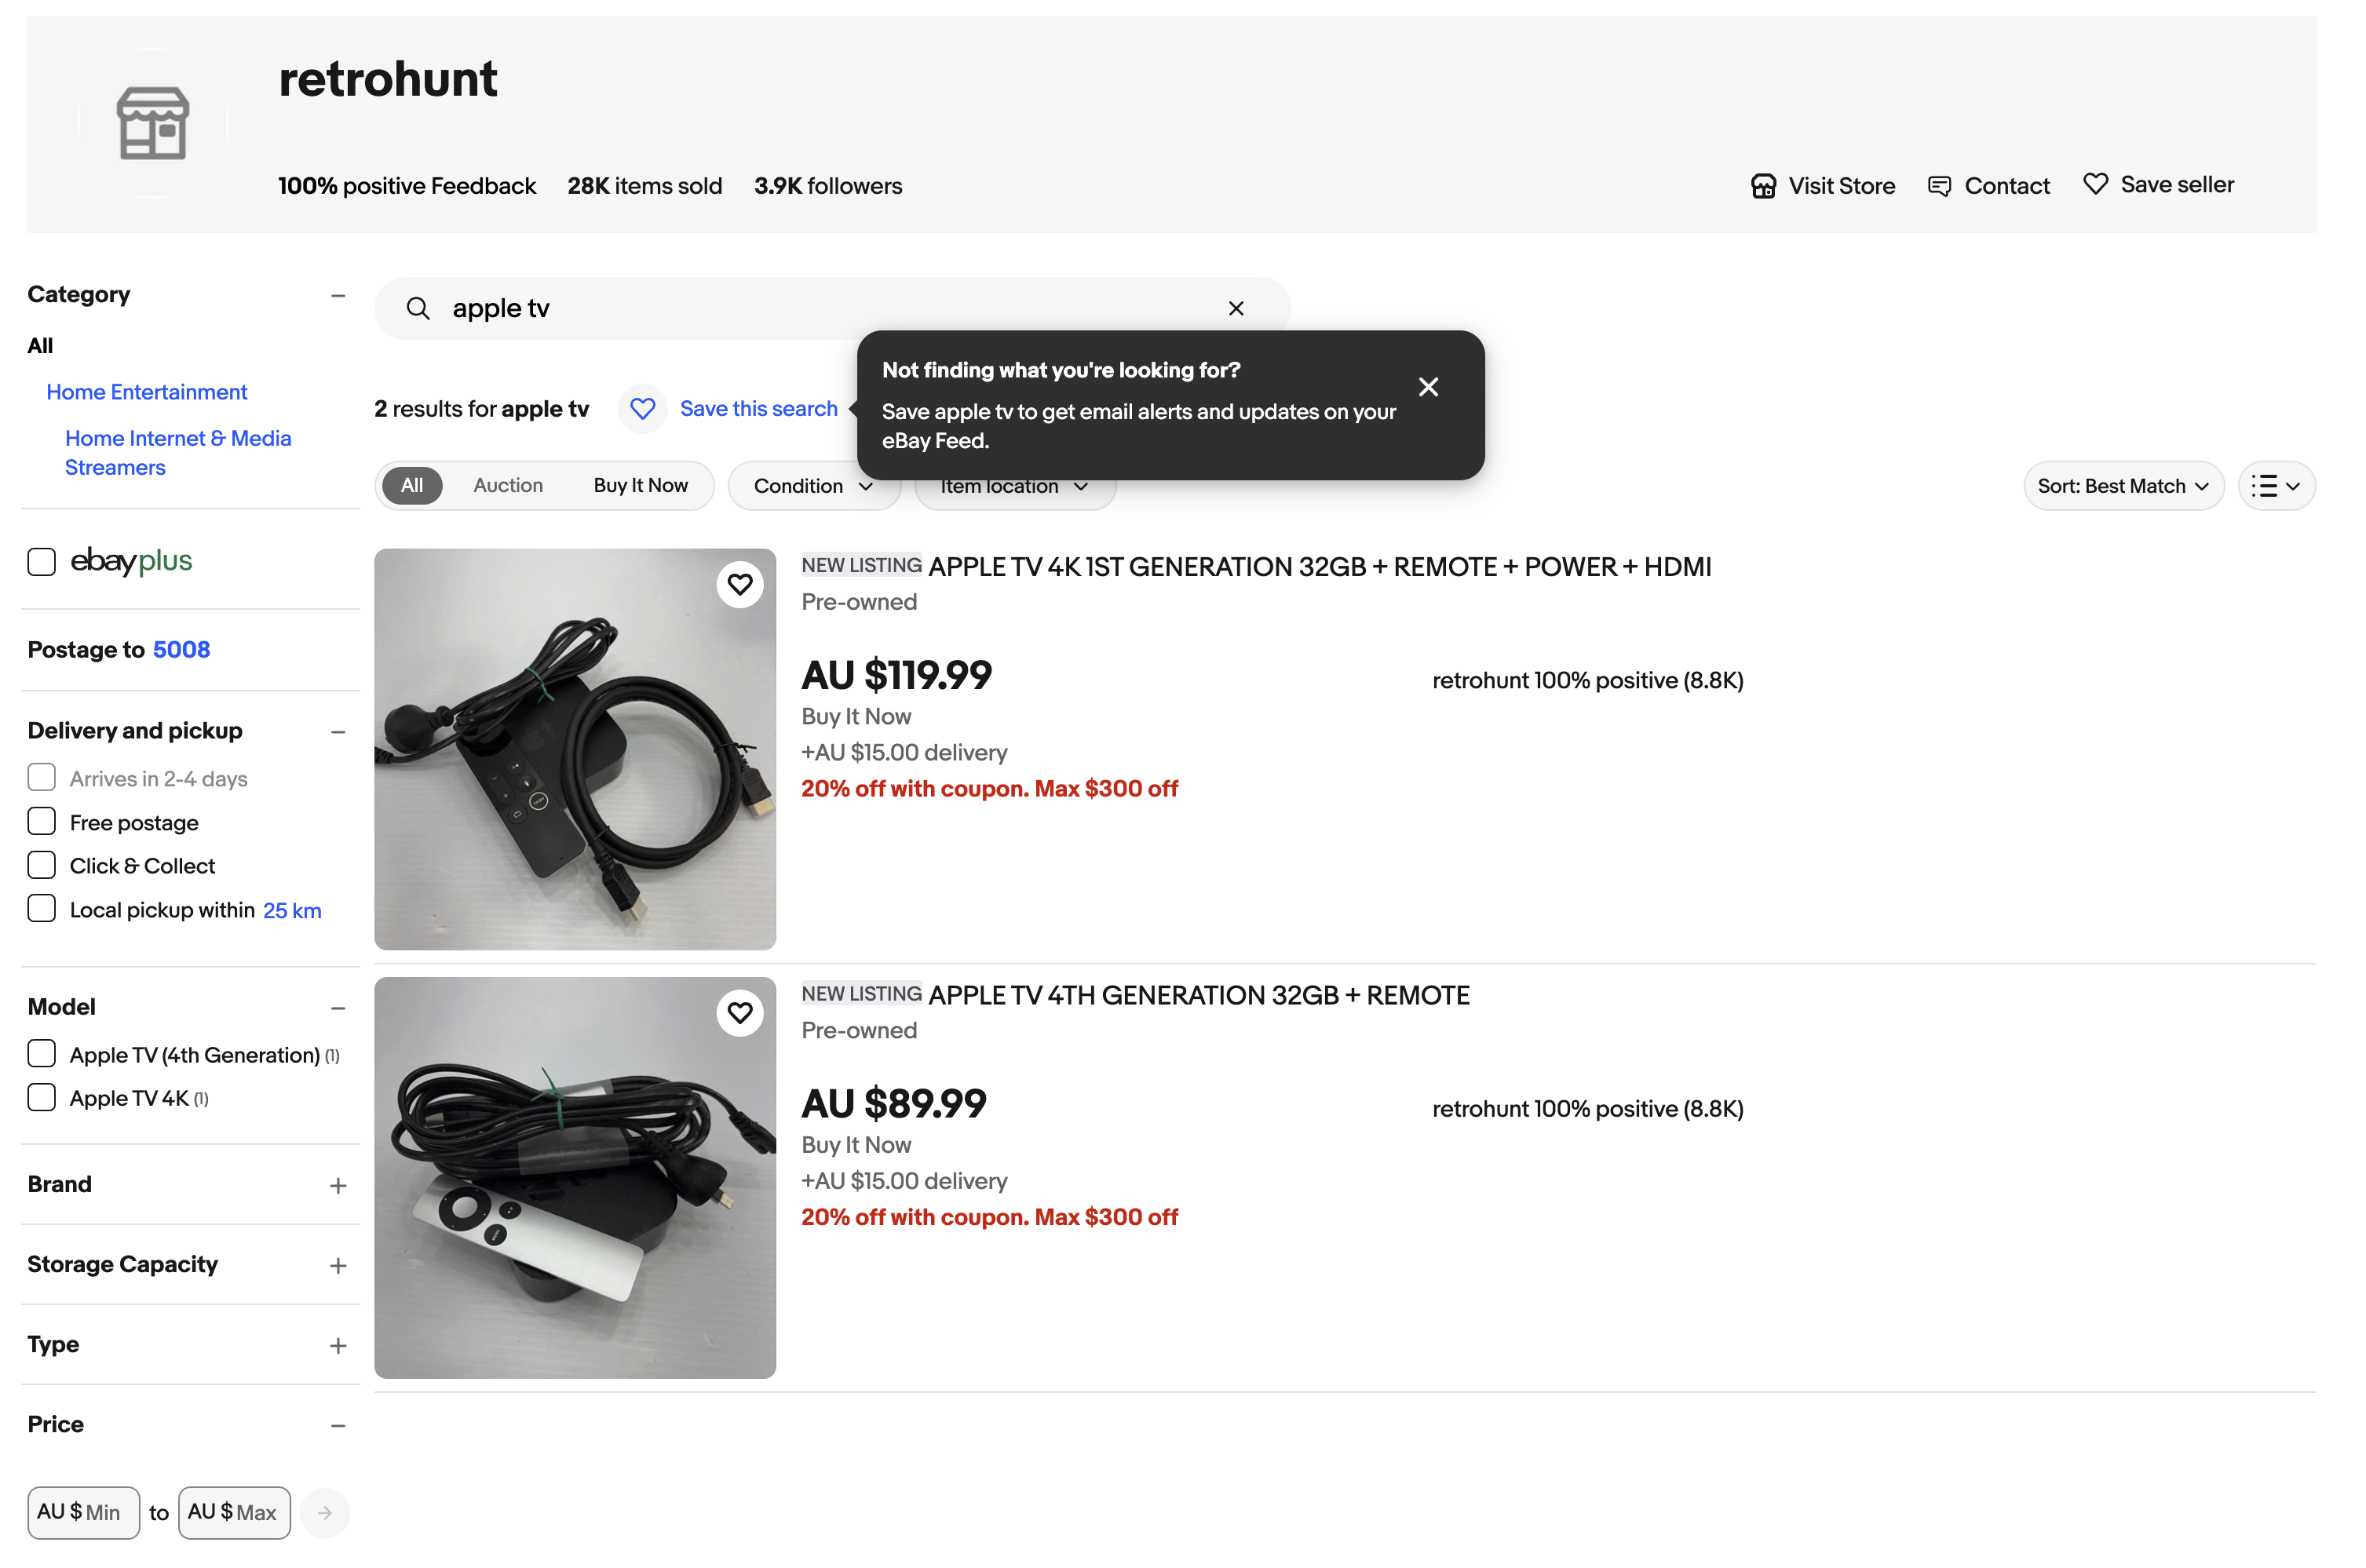2366x1568 pixels.
Task: Click the AU $ Min price field
Action: (x=84, y=1512)
